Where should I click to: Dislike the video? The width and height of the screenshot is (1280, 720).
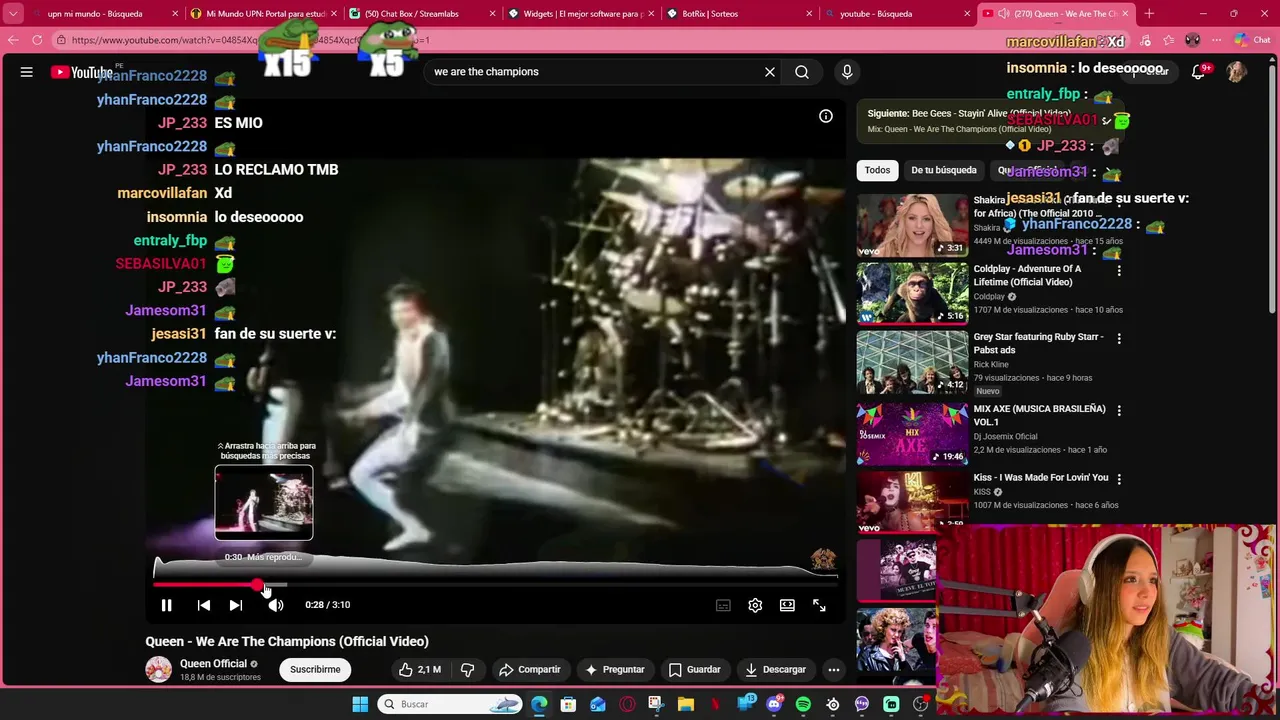(x=467, y=669)
